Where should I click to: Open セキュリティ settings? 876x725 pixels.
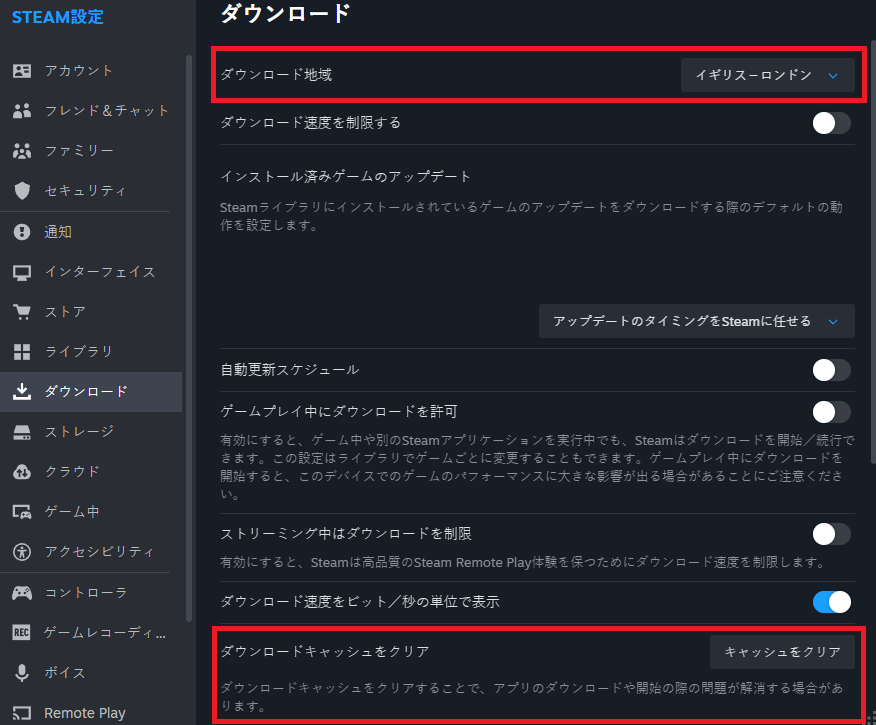pos(85,190)
